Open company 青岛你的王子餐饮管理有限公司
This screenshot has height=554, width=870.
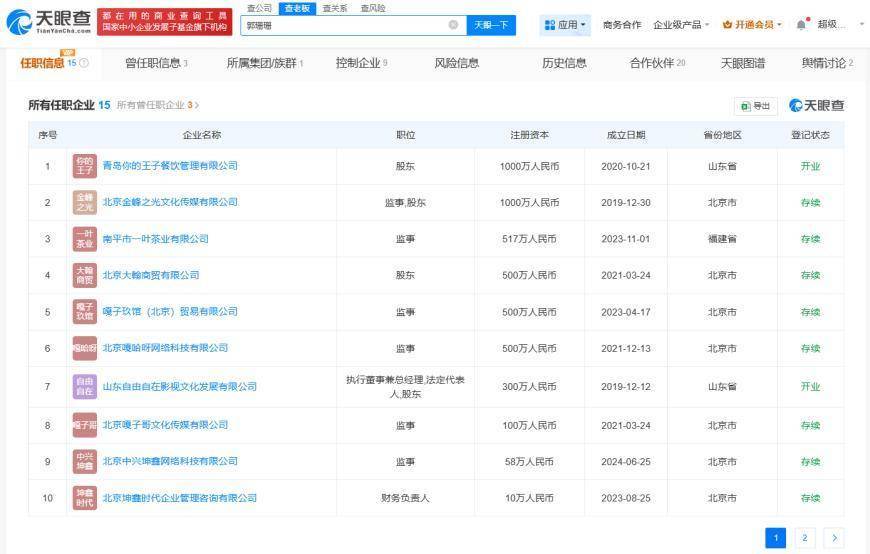(170, 165)
